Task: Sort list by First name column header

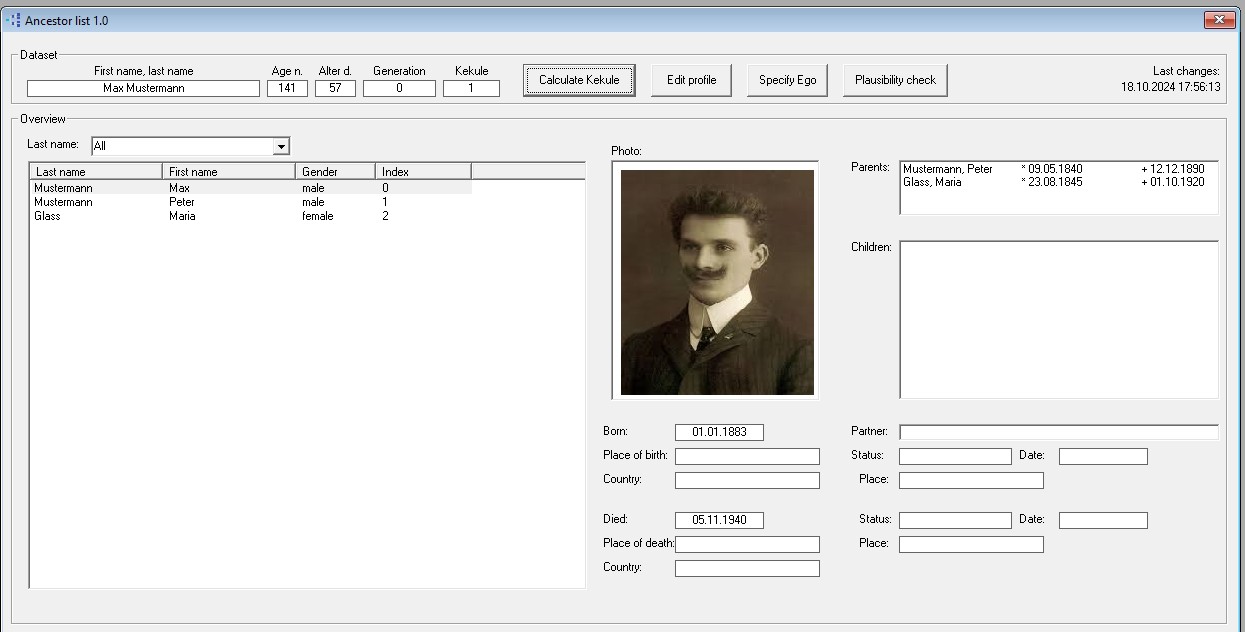Action: coord(228,172)
